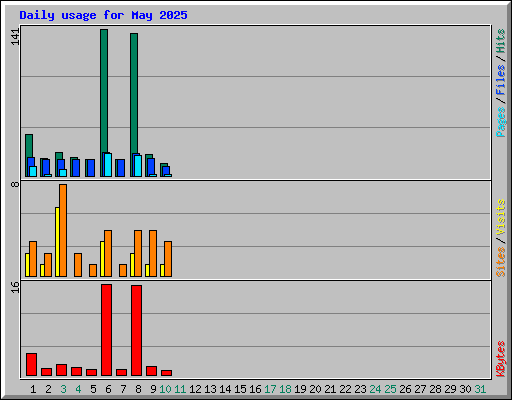Click the yellow Visits bar for day 3
This screenshot has height=400, width=512.
(57, 242)
